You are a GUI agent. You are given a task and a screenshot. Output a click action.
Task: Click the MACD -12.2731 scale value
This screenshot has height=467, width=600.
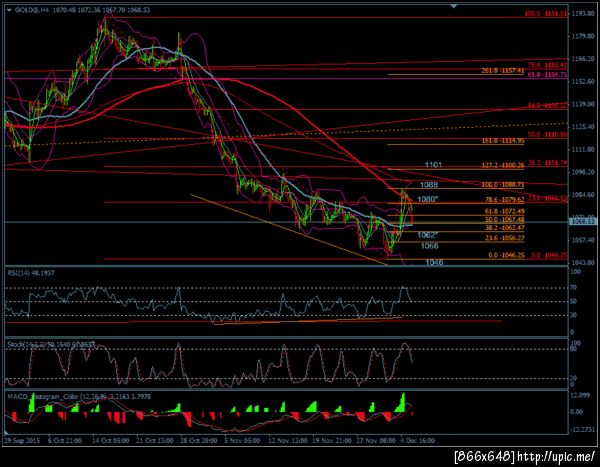[582, 430]
